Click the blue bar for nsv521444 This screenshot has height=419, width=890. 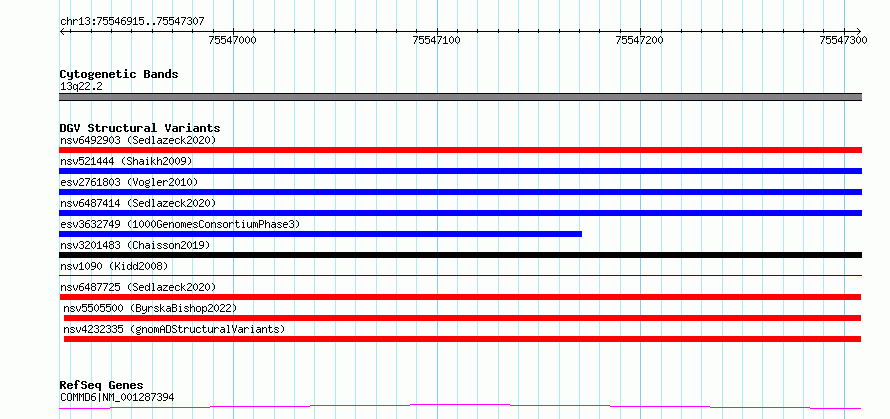click(460, 171)
